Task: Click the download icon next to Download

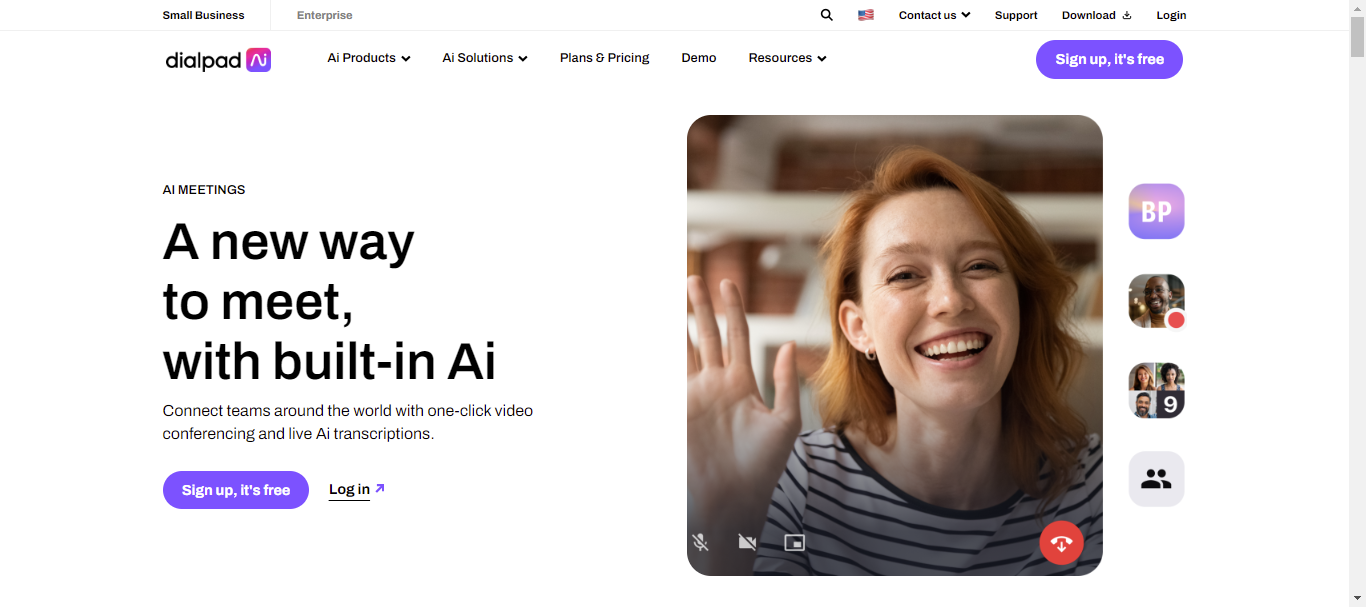Action: click(x=1128, y=15)
